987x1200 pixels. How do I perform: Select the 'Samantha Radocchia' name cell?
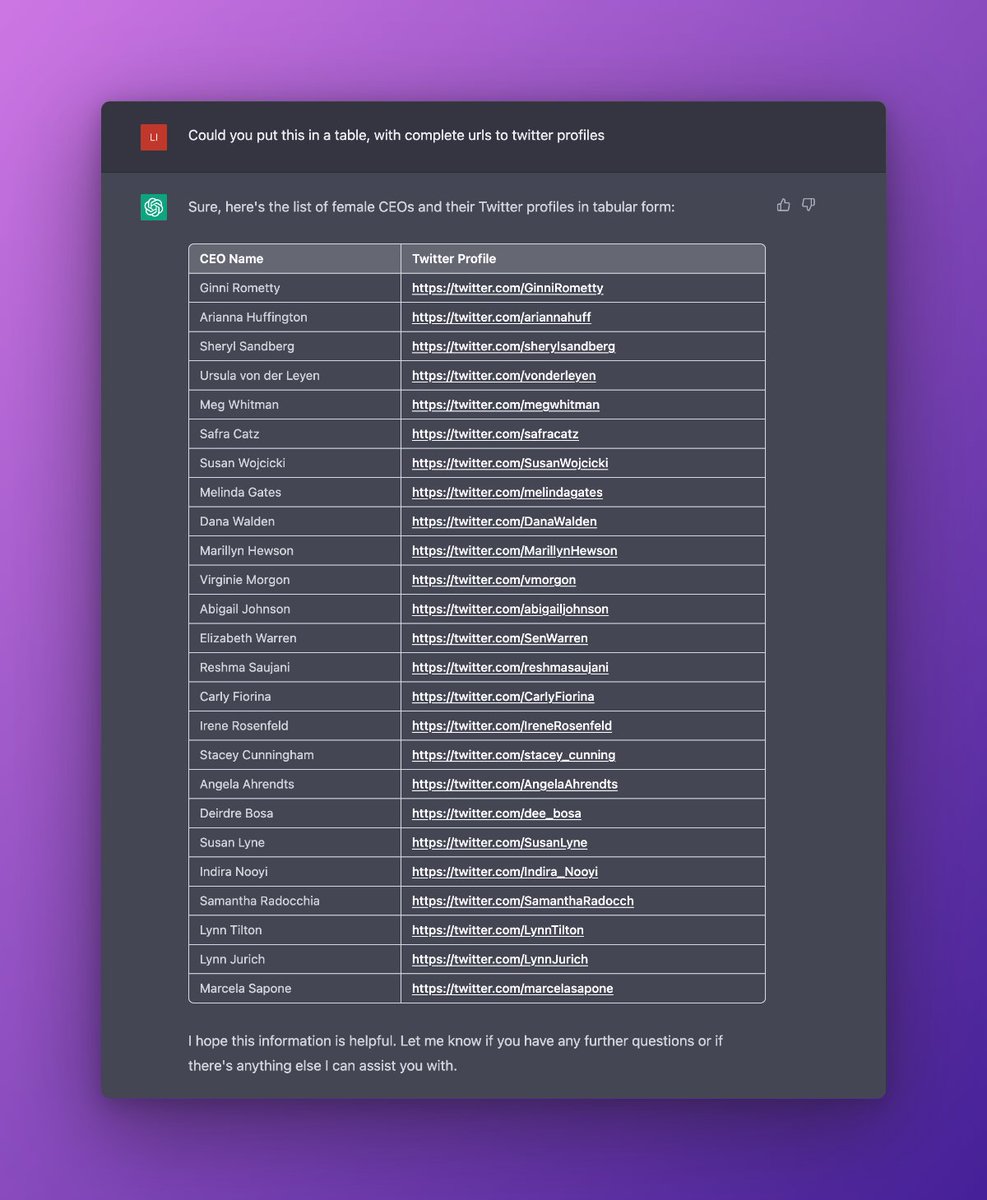pyautogui.click(x=295, y=900)
